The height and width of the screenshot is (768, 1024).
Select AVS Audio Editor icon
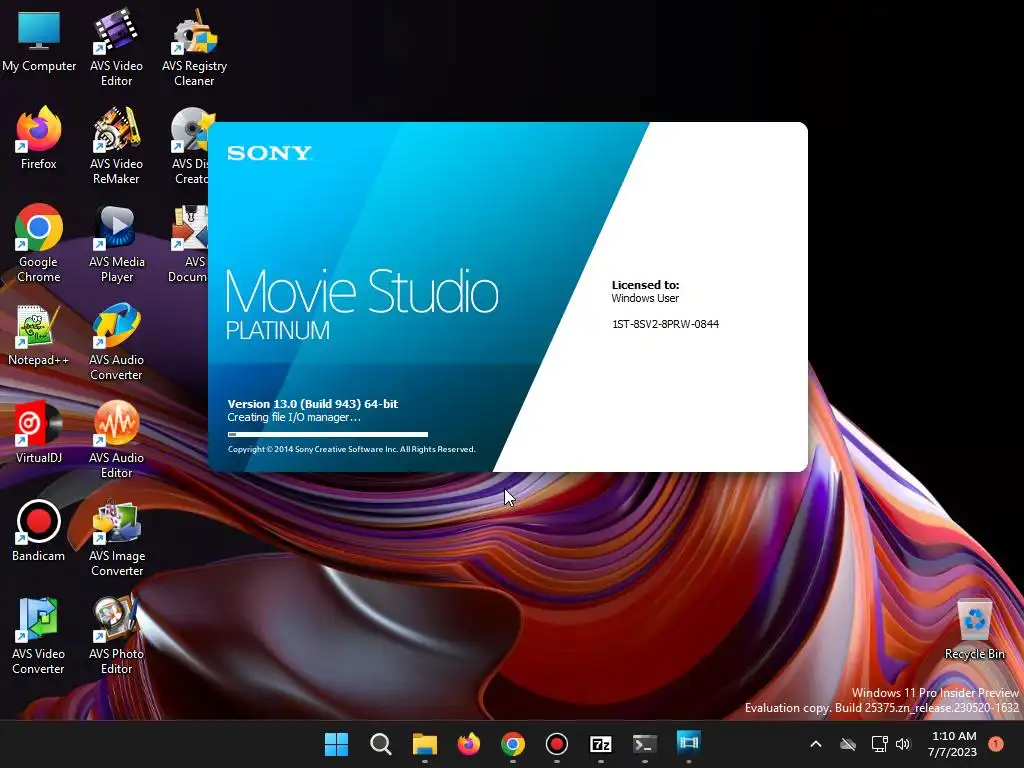click(x=116, y=440)
